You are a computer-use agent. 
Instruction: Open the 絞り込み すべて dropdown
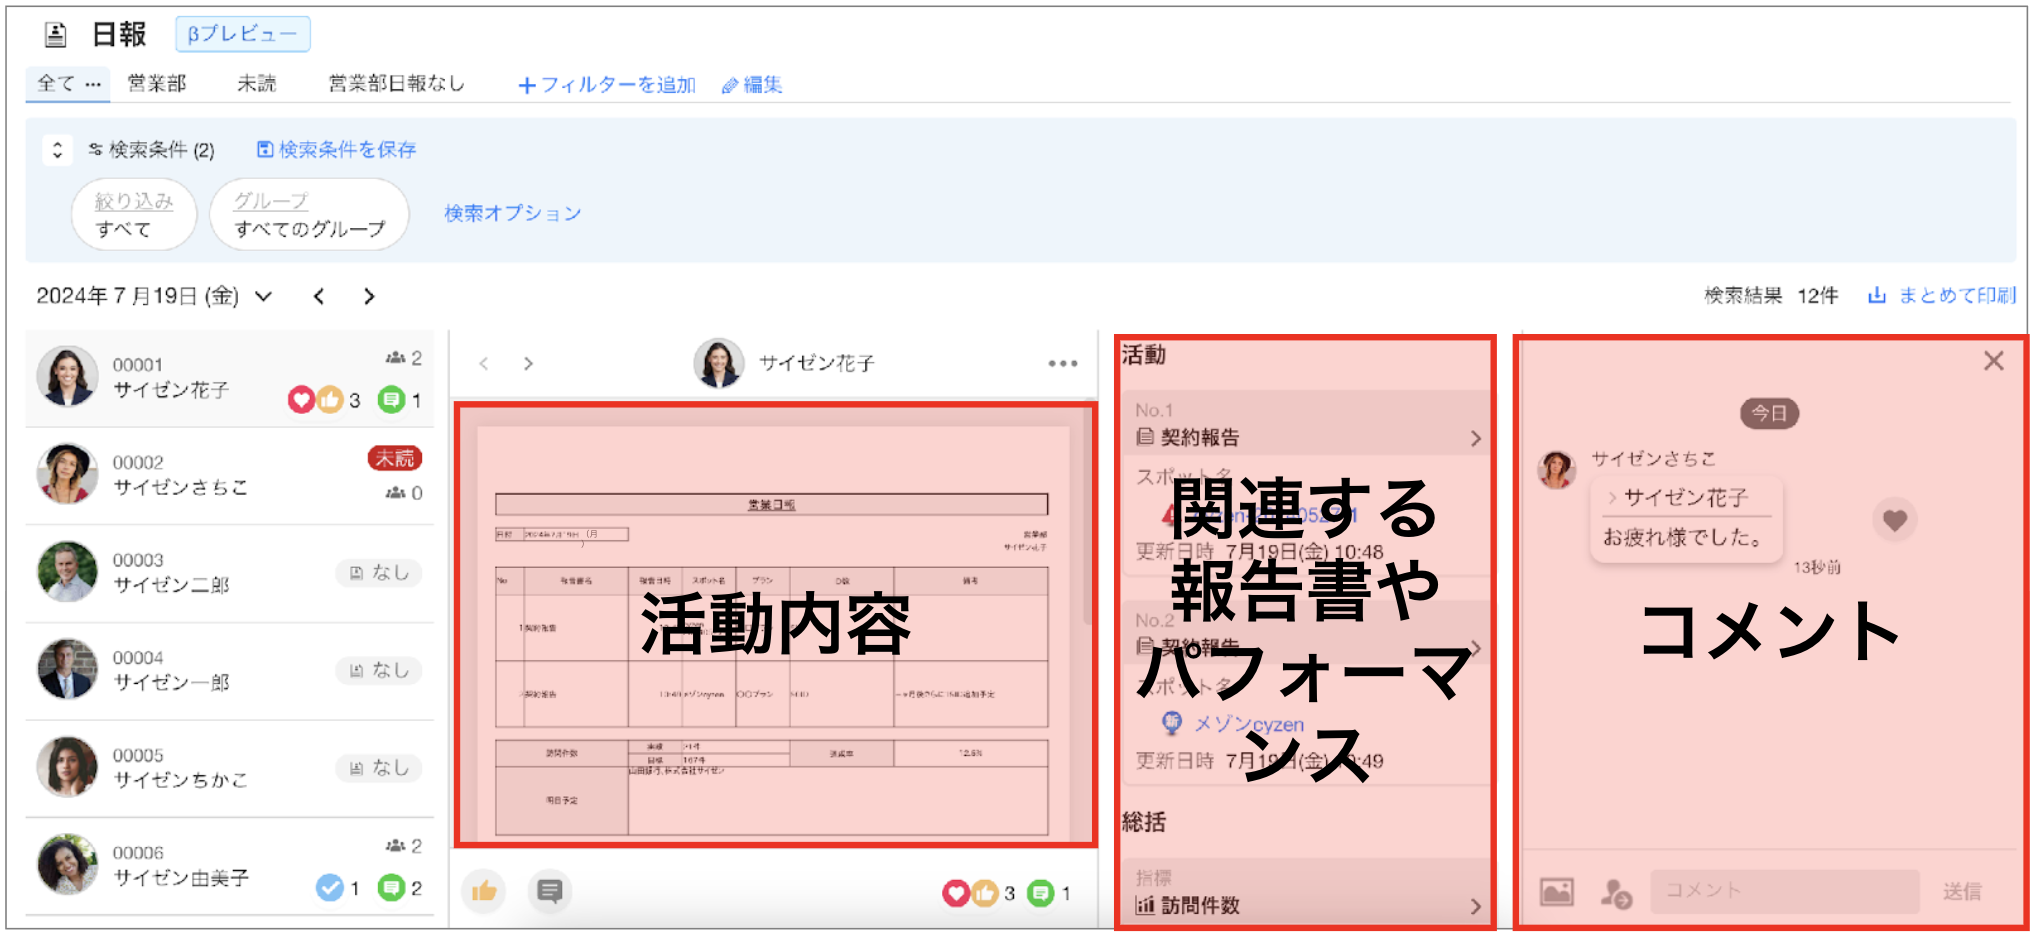[x=134, y=214]
